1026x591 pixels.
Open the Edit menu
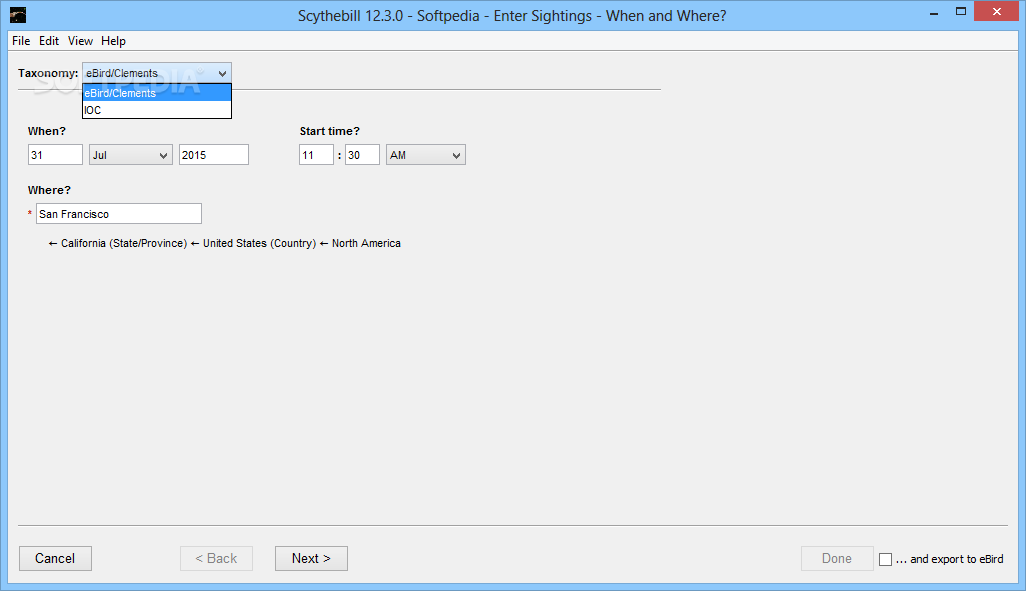point(49,41)
